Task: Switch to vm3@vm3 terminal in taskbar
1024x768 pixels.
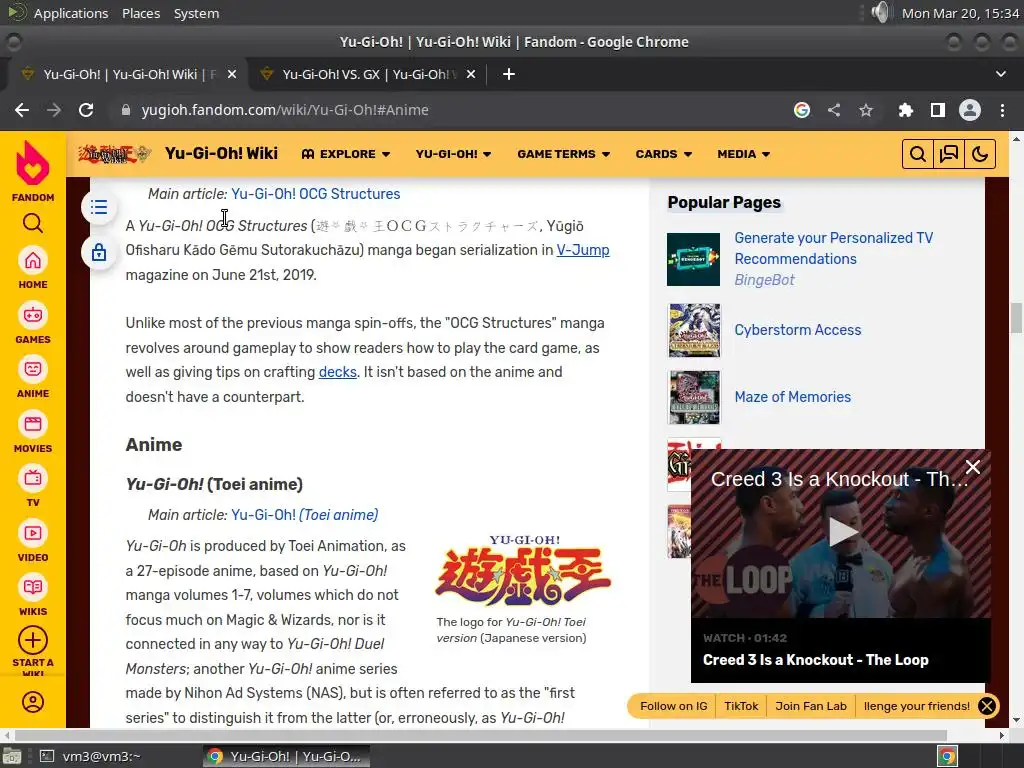Action: pos(91,756)
